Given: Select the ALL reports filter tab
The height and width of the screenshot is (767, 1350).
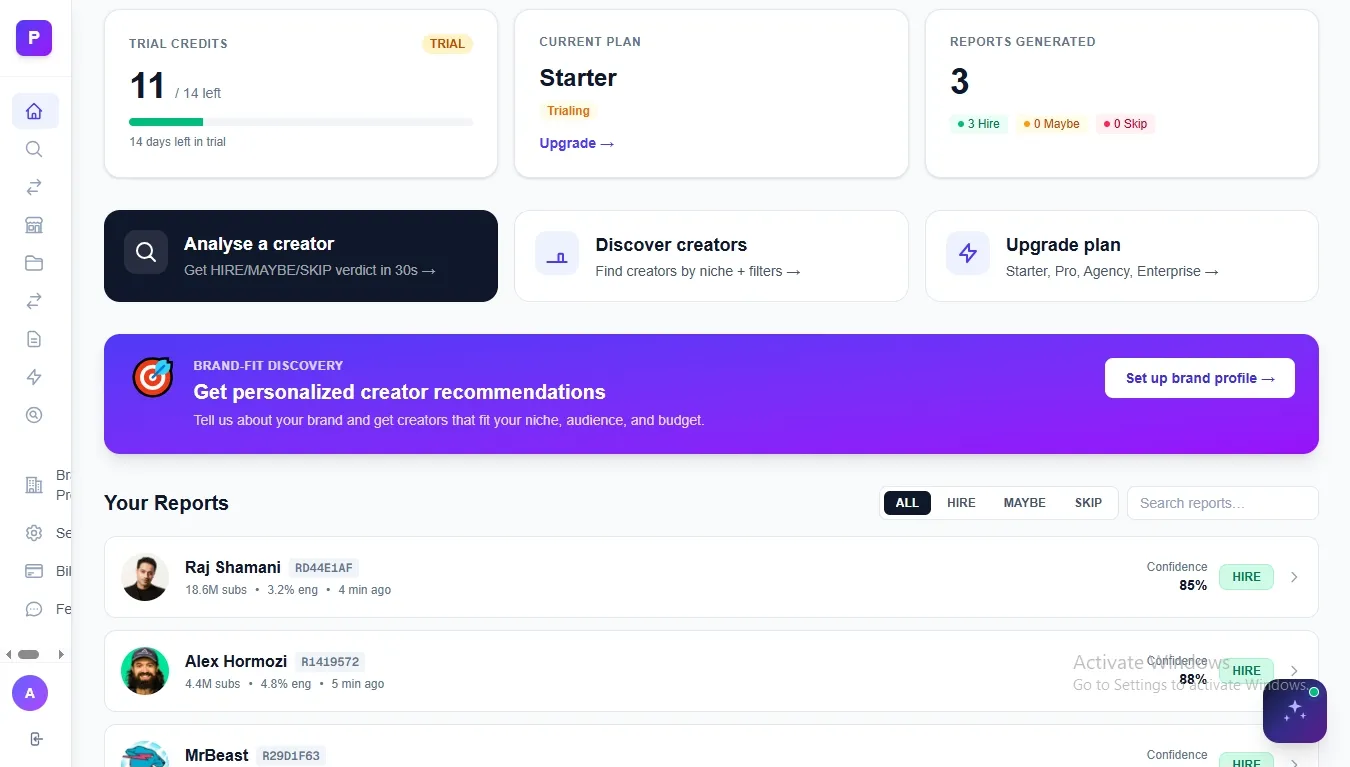Looking at the screenshot, I should click(x=907, y=503).
